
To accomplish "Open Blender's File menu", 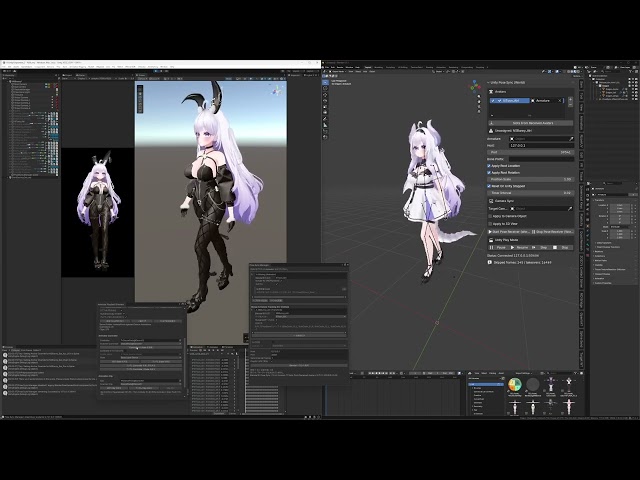I will click(327, 67).
